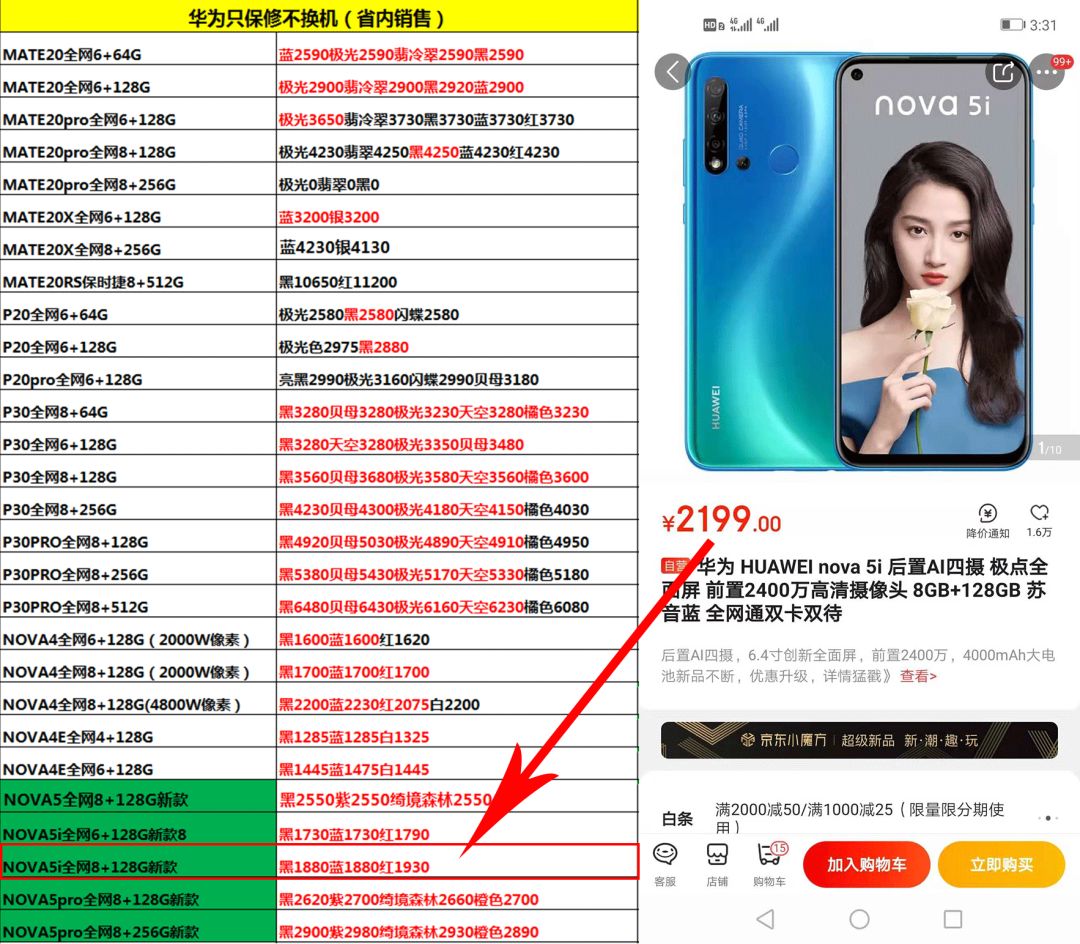Select cell MATE20全网6+128G
Screen dimensions: 1080x944
pyautogui.click(x=138, y=82)
